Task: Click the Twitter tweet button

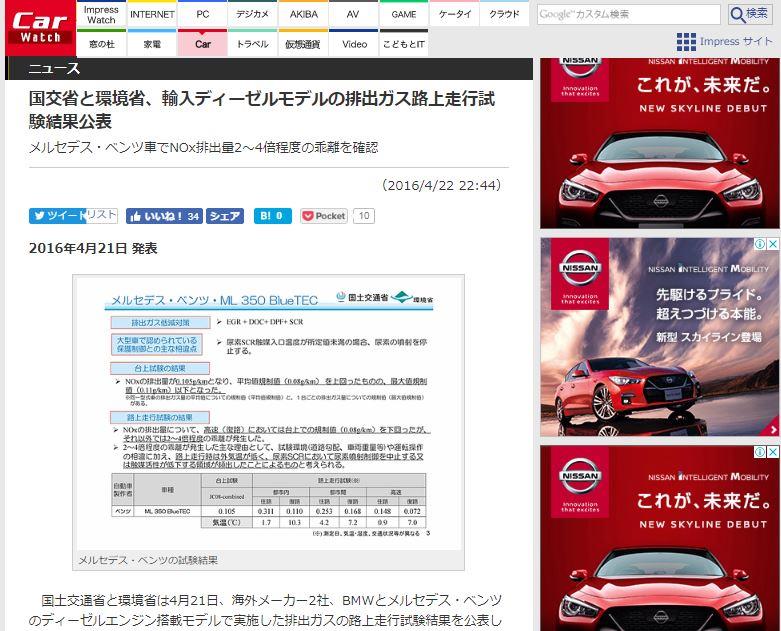Action: point(58,216)
